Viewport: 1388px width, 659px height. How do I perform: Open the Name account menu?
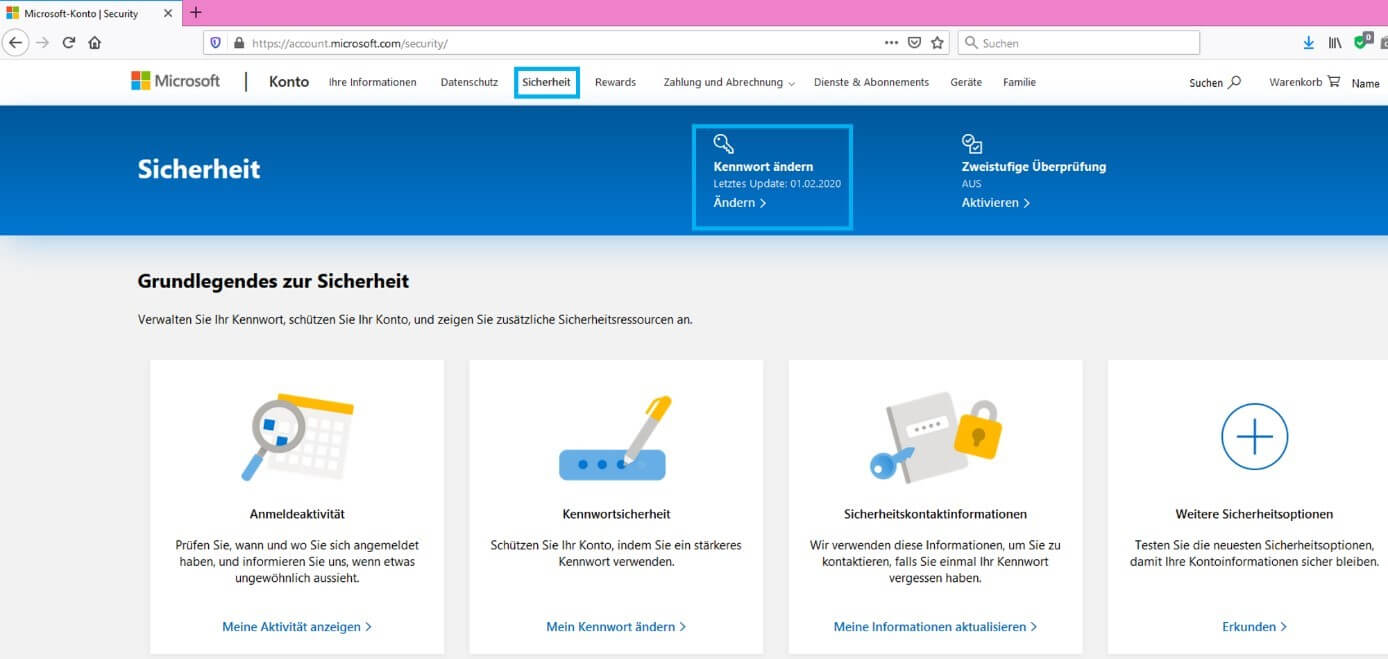[1365, 83]
